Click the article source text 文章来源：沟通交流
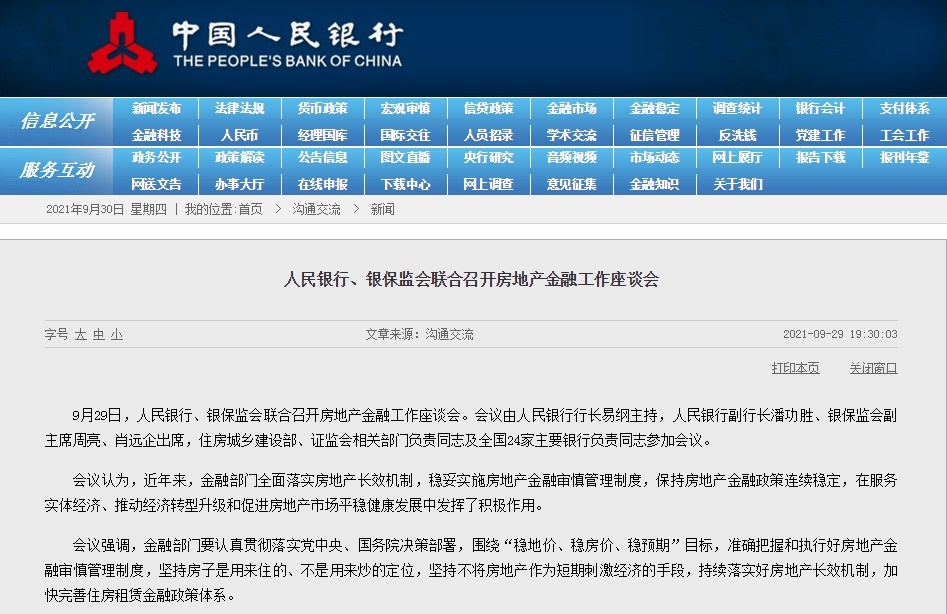The width and height of the screenshot is (947, 614). tap(419, 334)
